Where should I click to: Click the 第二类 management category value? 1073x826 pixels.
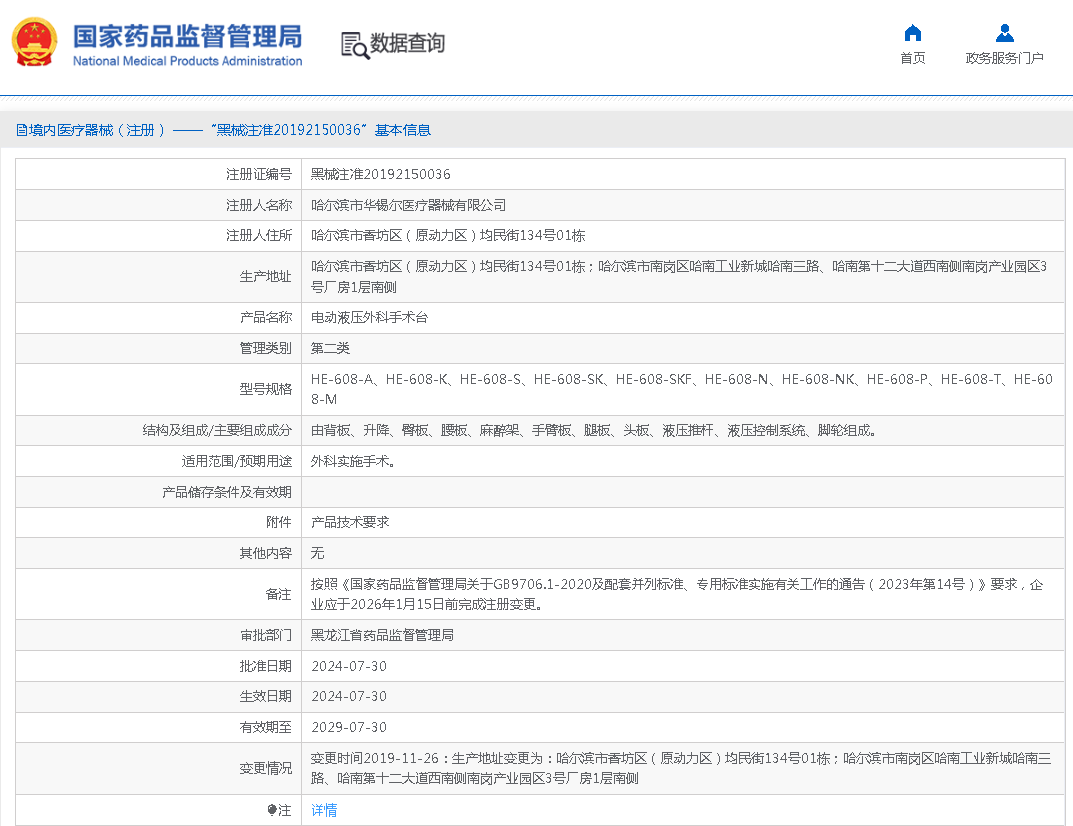330,348
